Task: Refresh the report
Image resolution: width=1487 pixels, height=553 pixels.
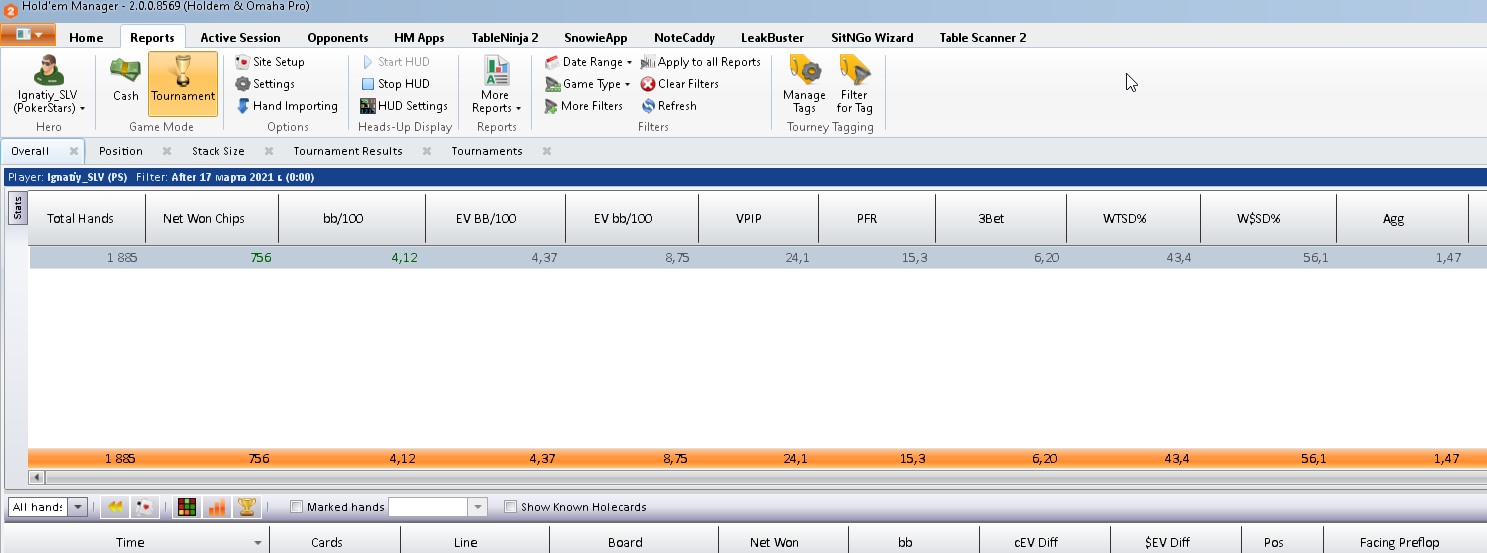Action: click(669, 106)
